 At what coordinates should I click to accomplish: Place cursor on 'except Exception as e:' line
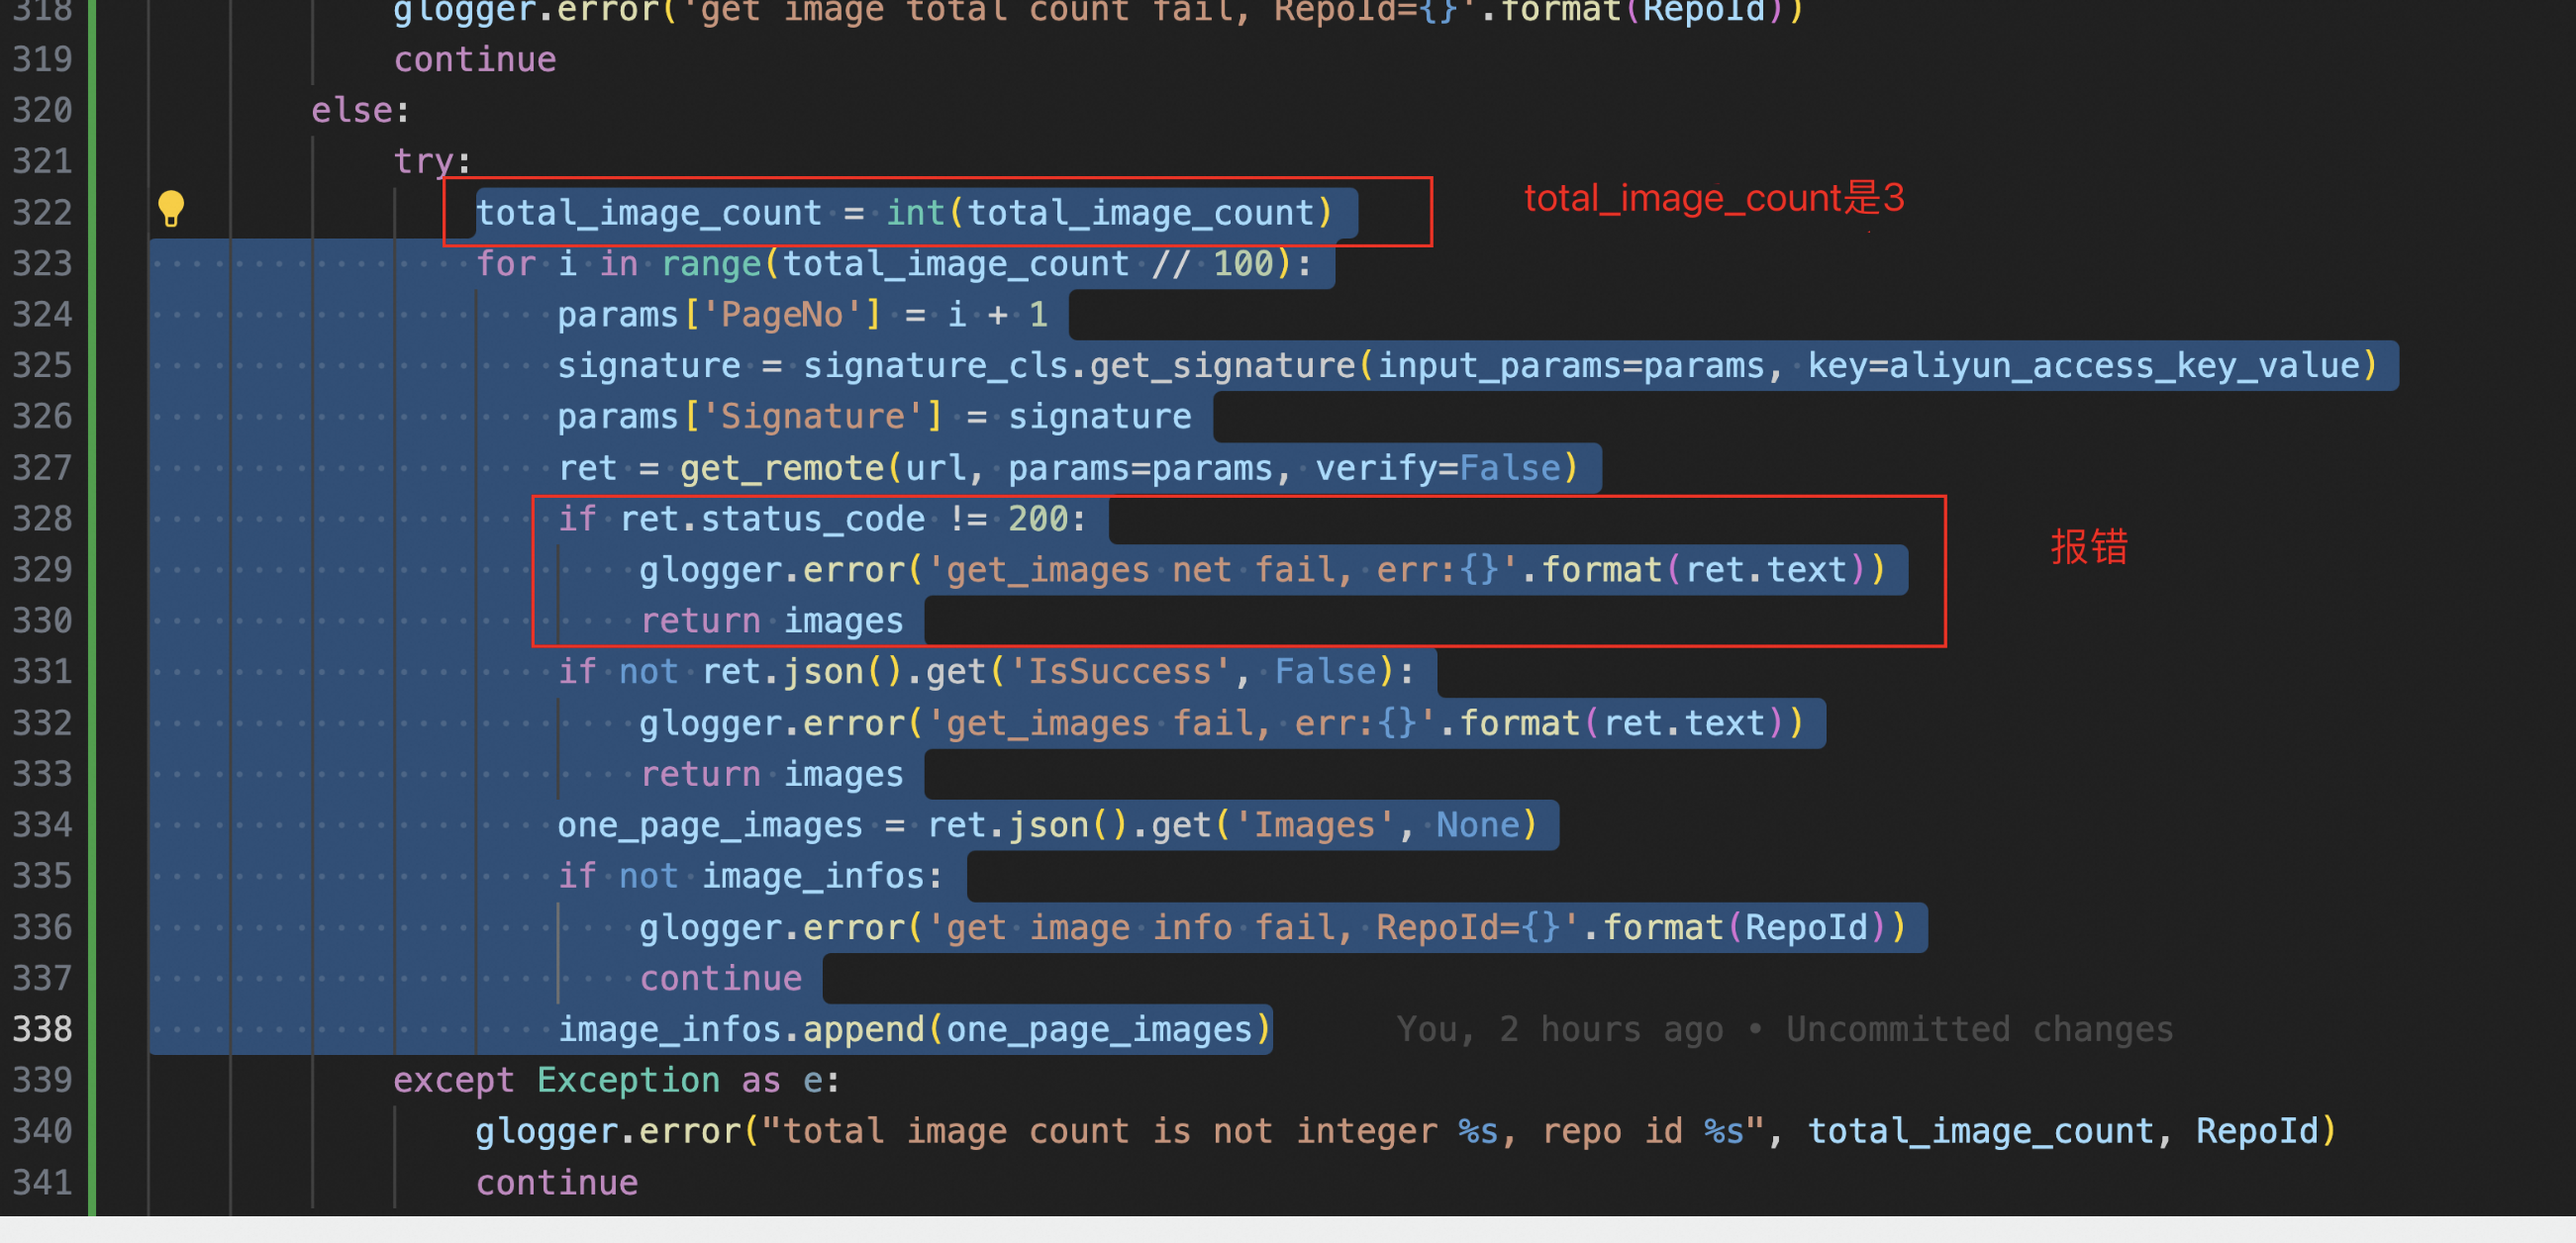pyautogui.click(x=615, y=1080)
